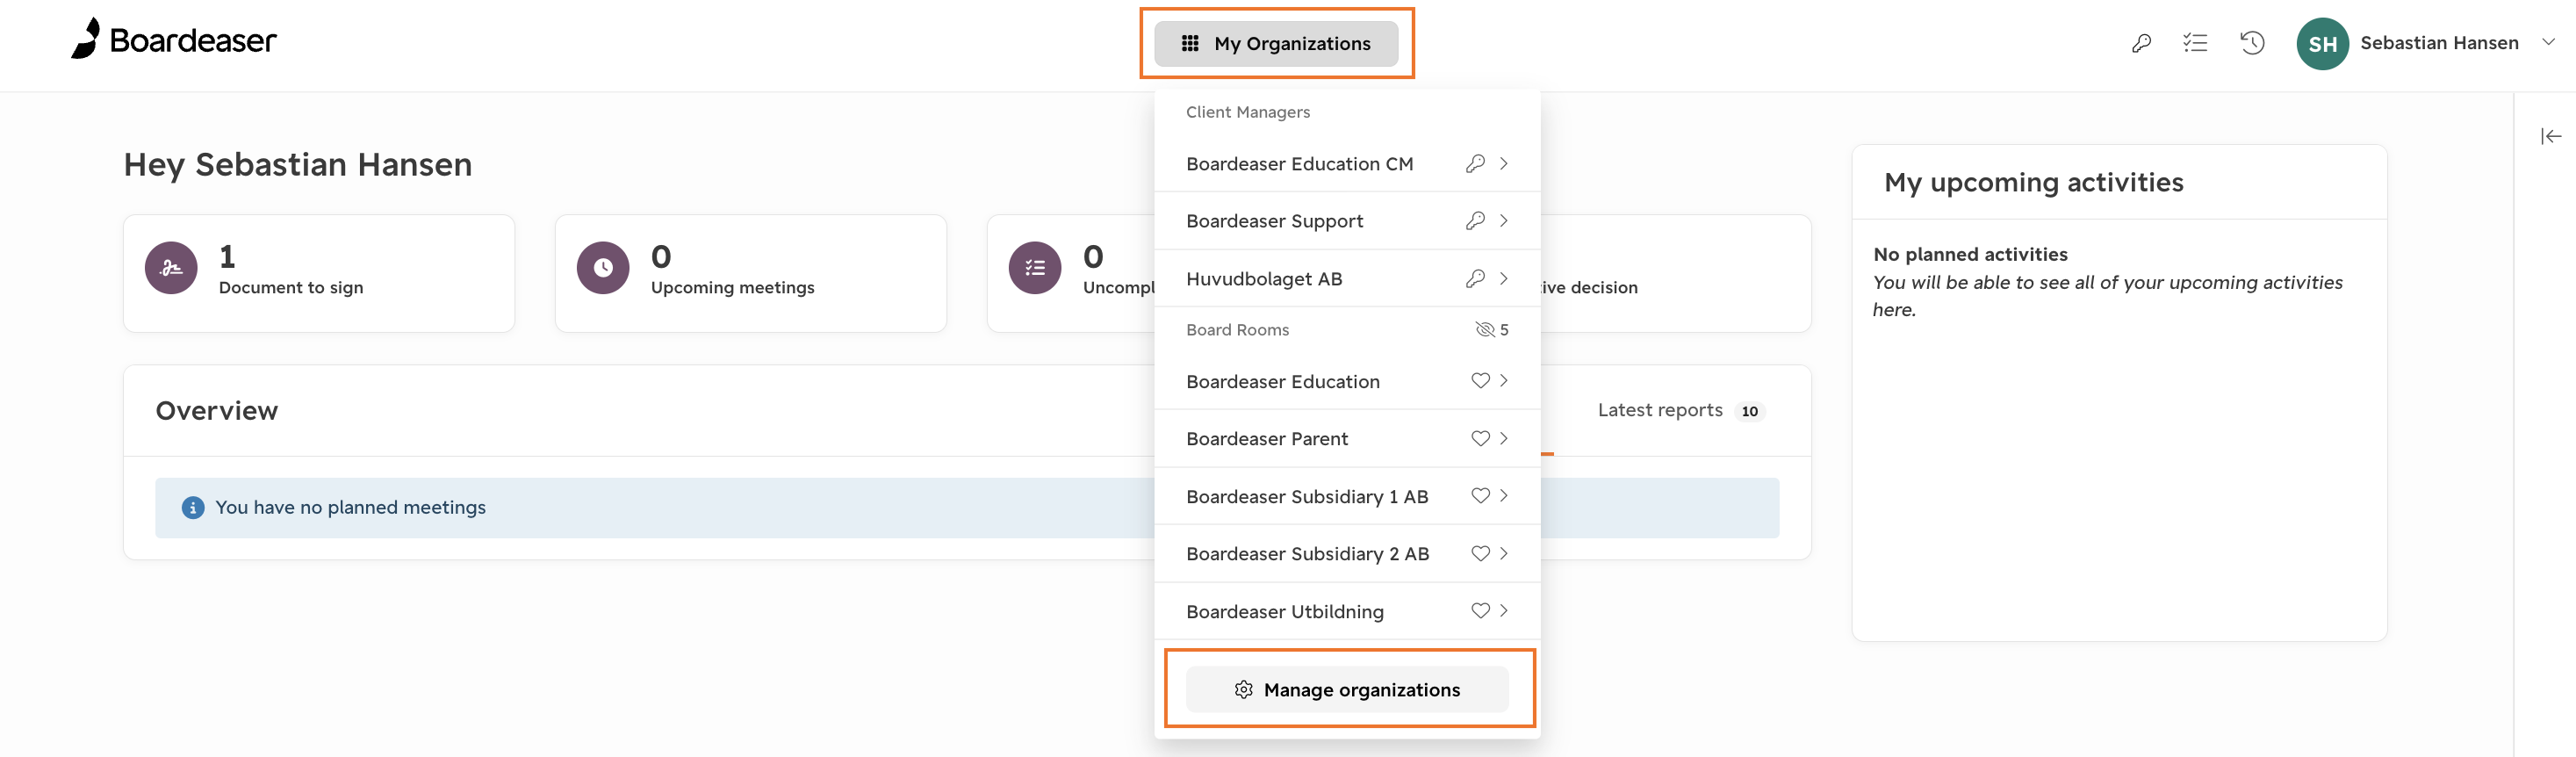The image size is (2576, 757).
Task: Favorite the Boardeaser Parent board room
Action: point(1480,438)
